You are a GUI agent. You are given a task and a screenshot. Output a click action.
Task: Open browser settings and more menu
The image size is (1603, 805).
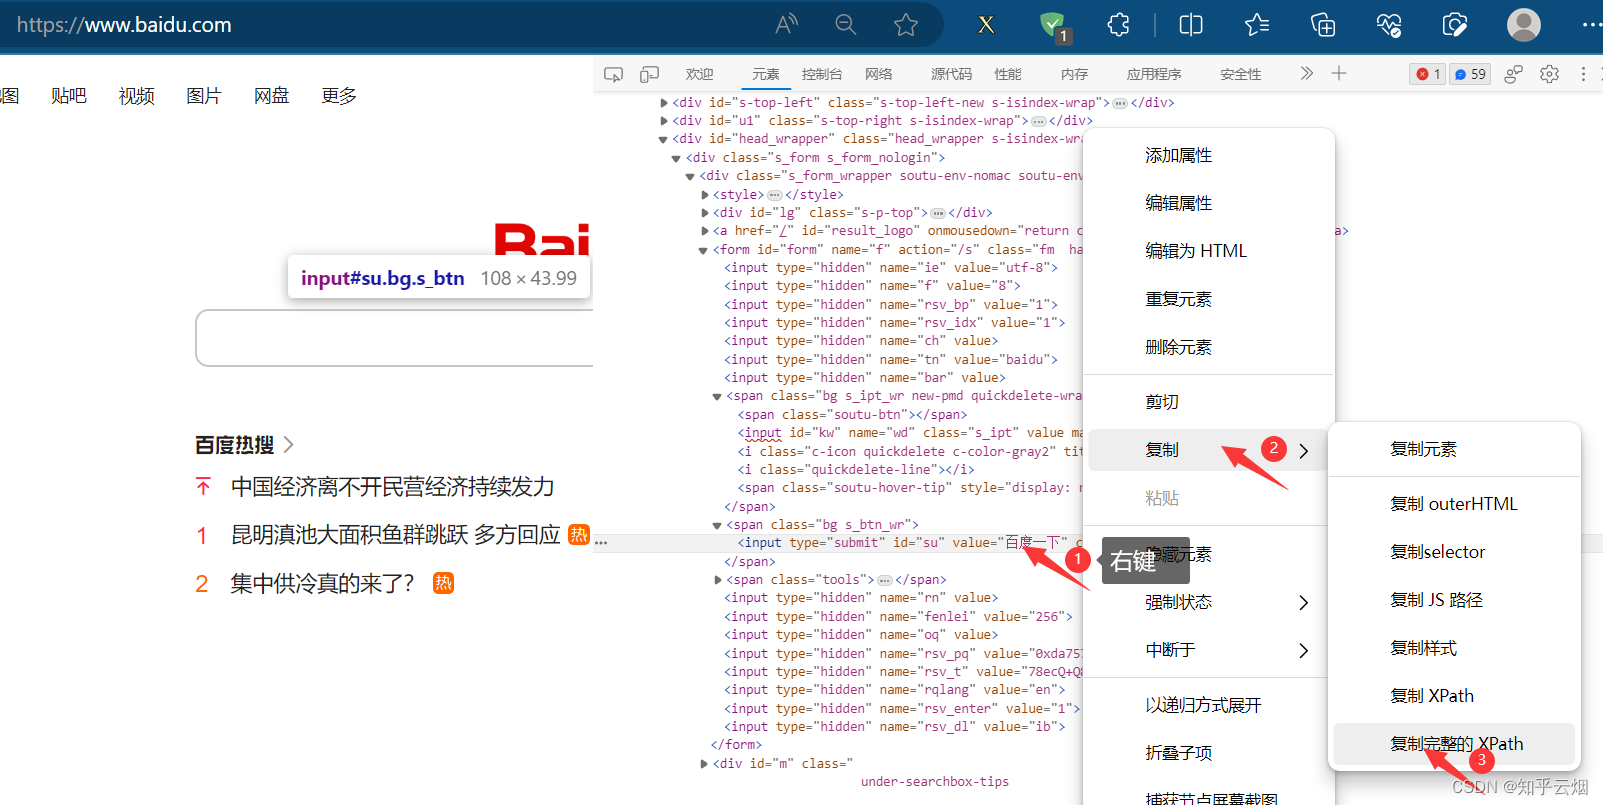pyautogui.click(x=1591, y=24)
